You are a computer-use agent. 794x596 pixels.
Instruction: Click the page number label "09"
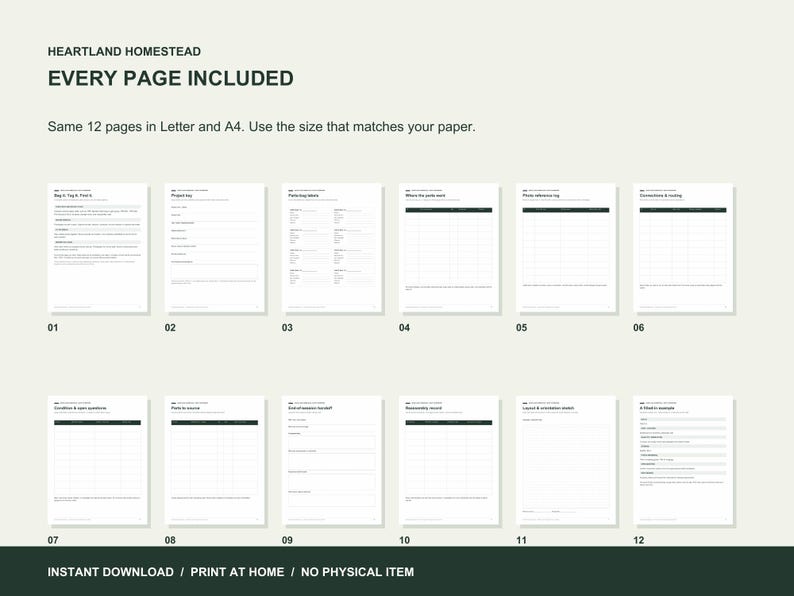coord(287,540)
